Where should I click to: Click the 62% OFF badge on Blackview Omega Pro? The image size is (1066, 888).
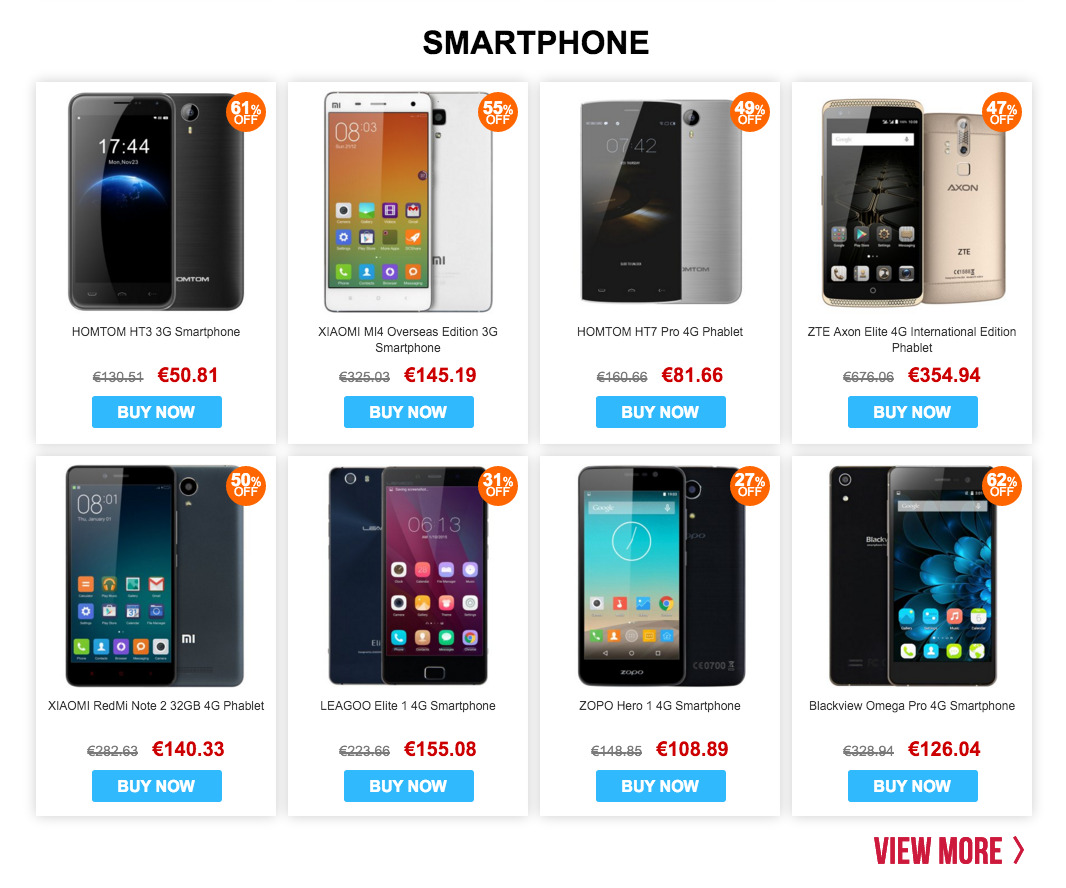click(x=1001, y=485)
